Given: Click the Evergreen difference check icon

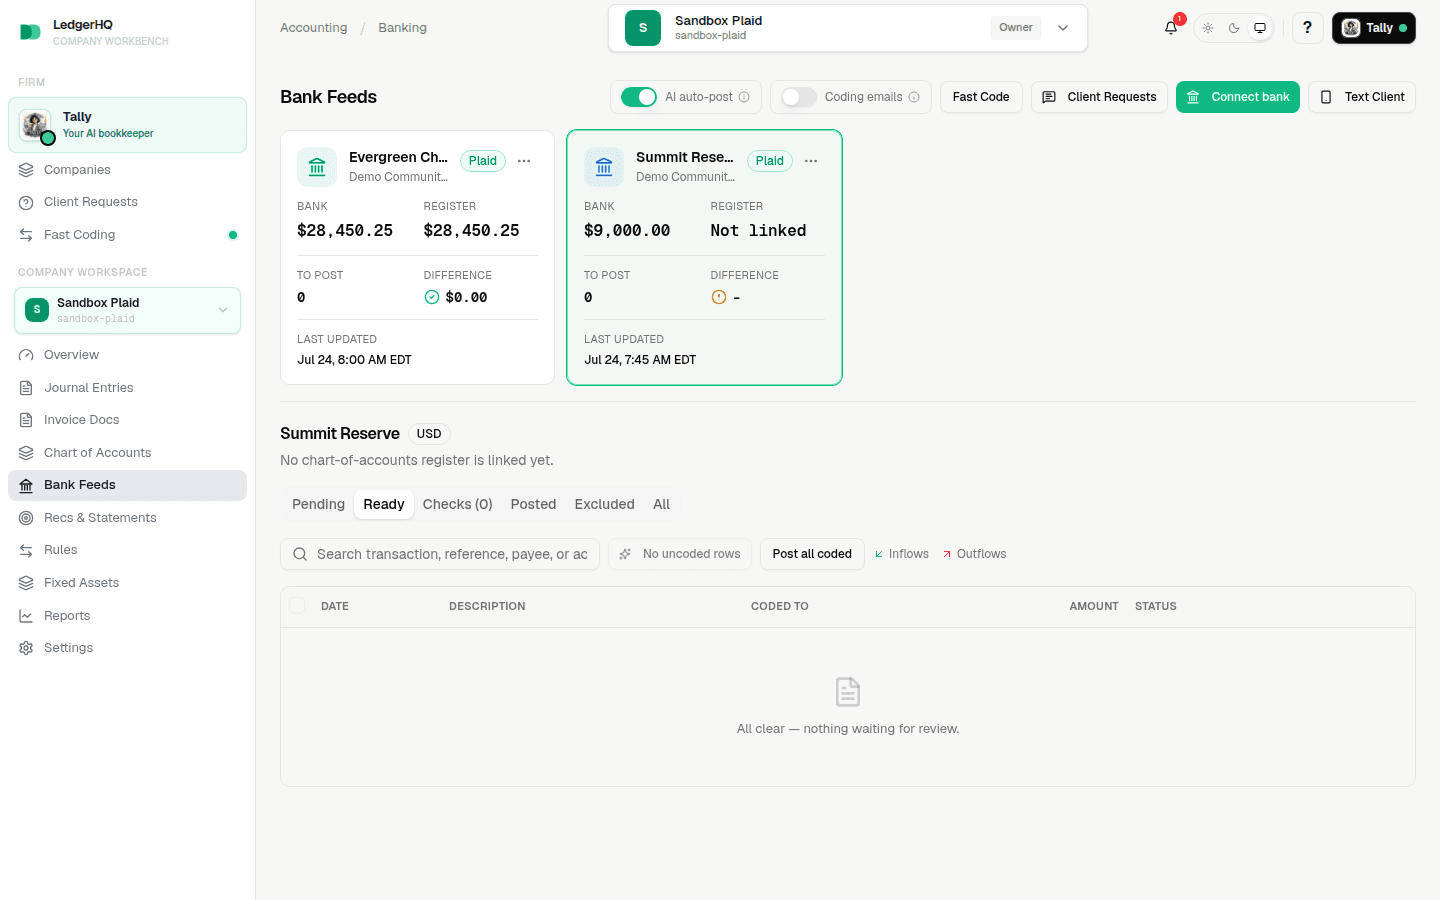Looking at the screenshot, I should 432,297.
